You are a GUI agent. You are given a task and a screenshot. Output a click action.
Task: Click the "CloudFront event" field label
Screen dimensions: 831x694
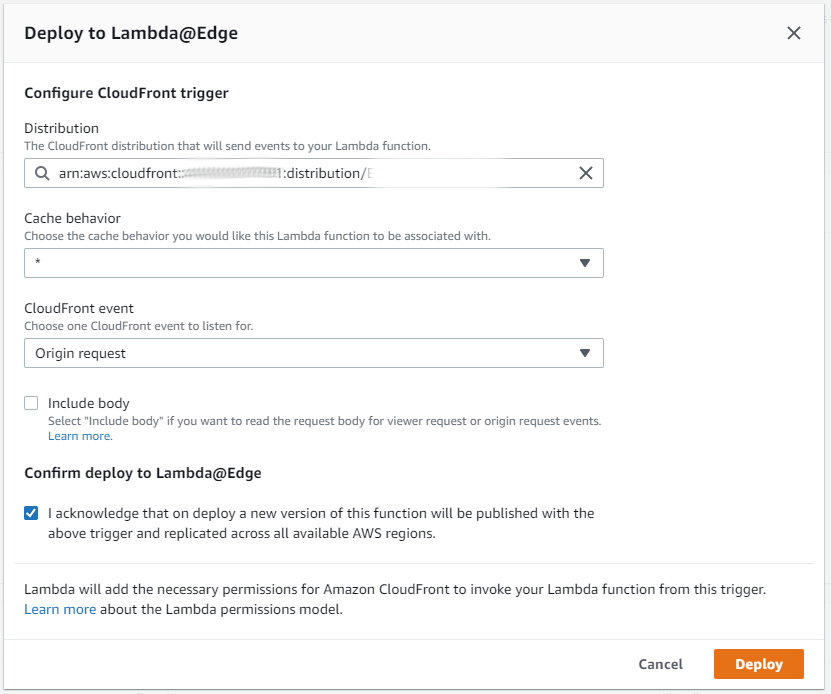(x=79, y=308)
